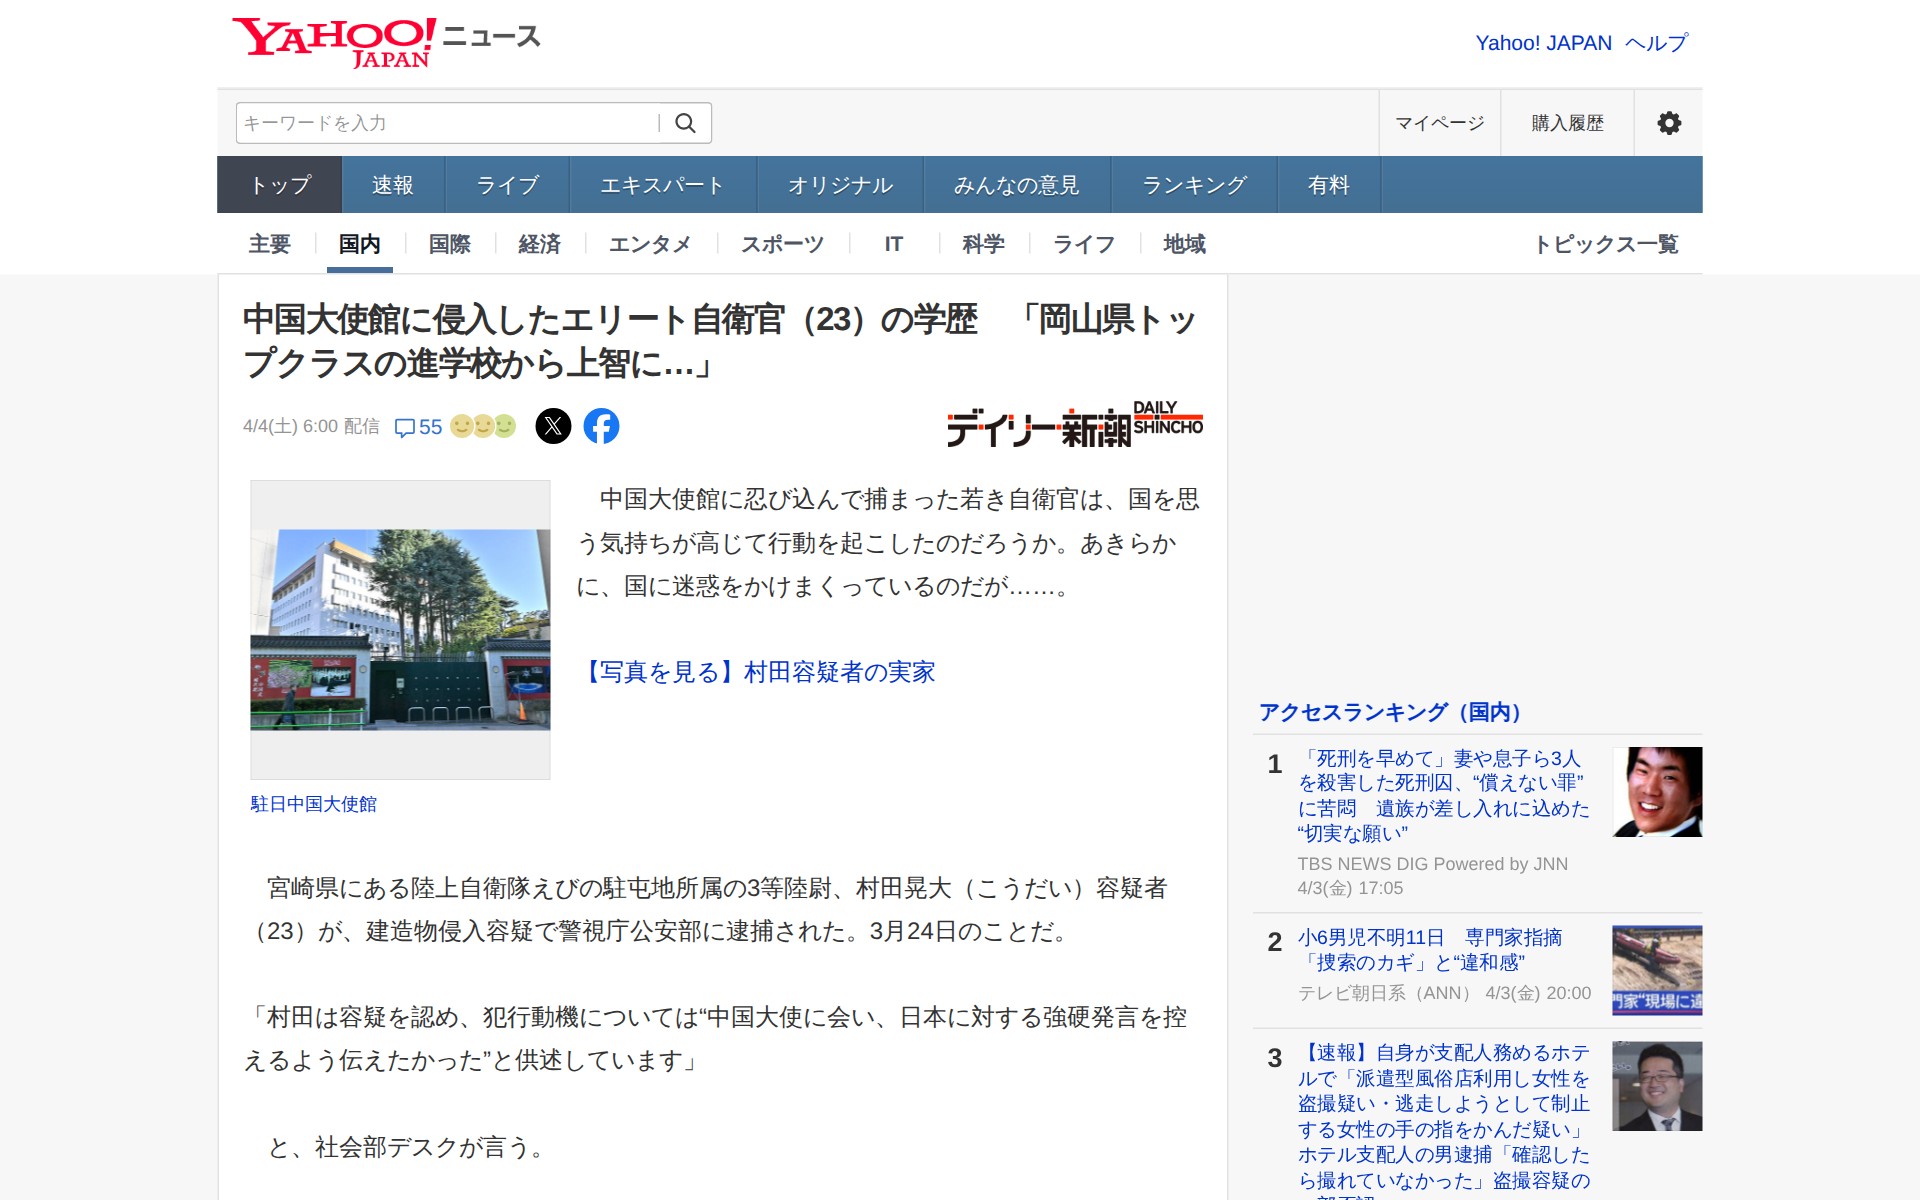Switch to the 速報 tab
This screenshot has width=1920, height=1200.
pos(392,185)
